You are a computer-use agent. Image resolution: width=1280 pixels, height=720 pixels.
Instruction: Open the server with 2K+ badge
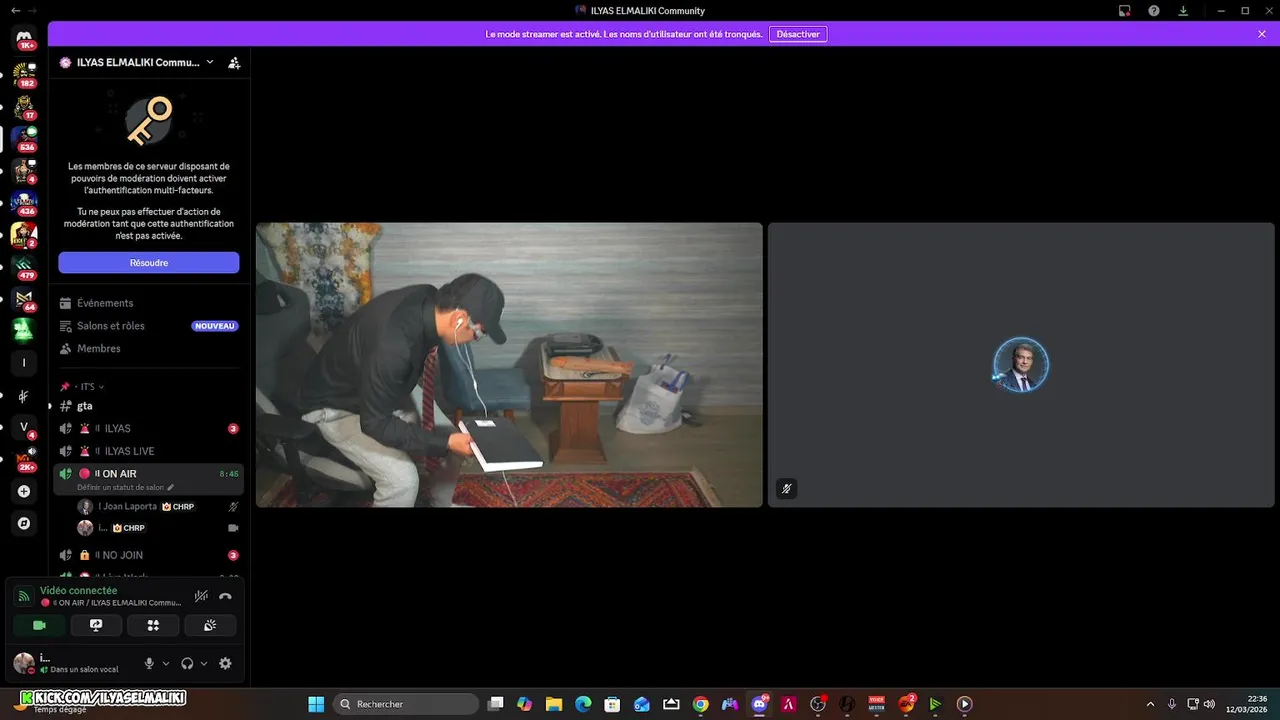[24, 459]
